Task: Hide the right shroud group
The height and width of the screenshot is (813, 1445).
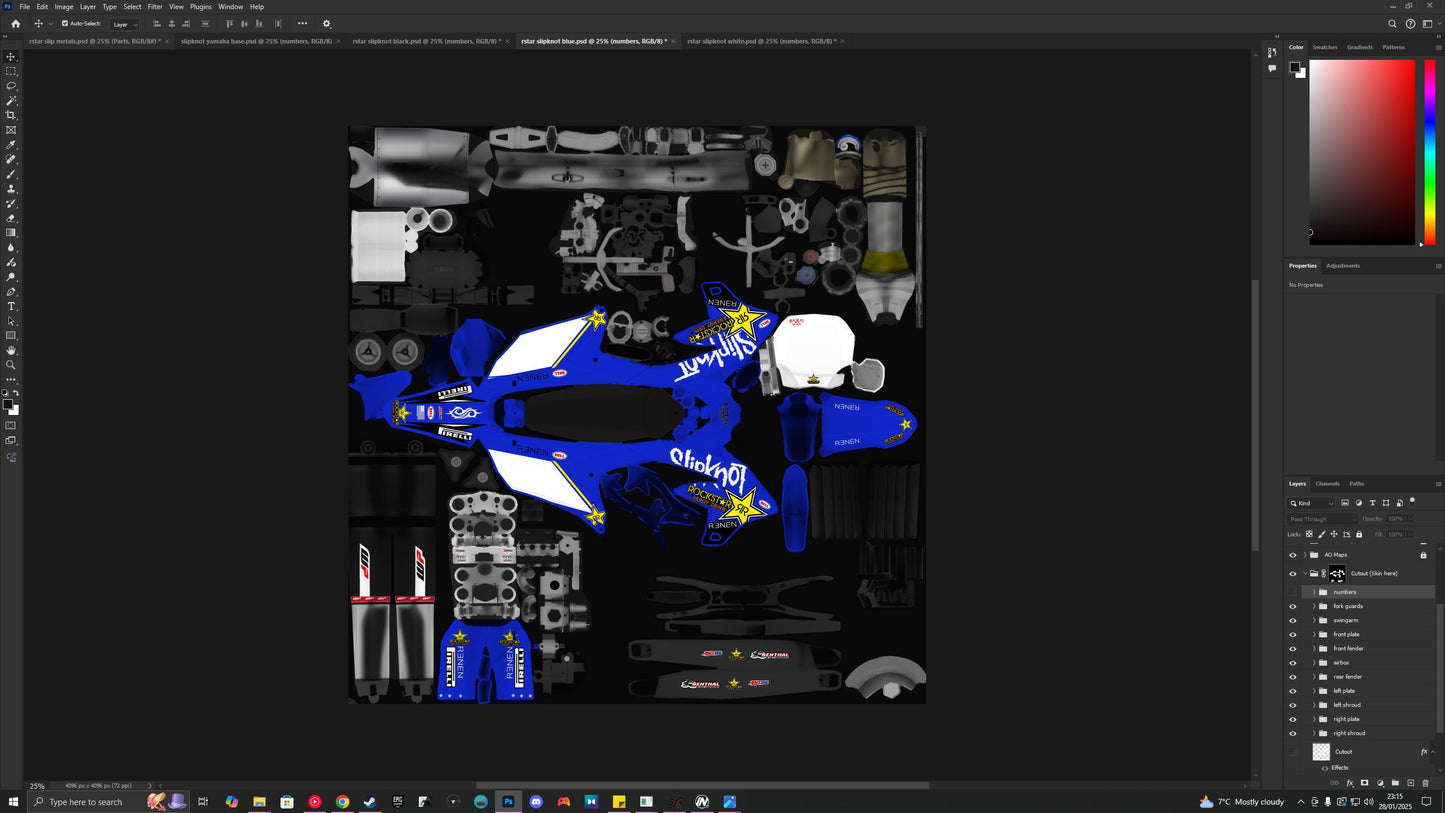Action: coord(1292,733)
